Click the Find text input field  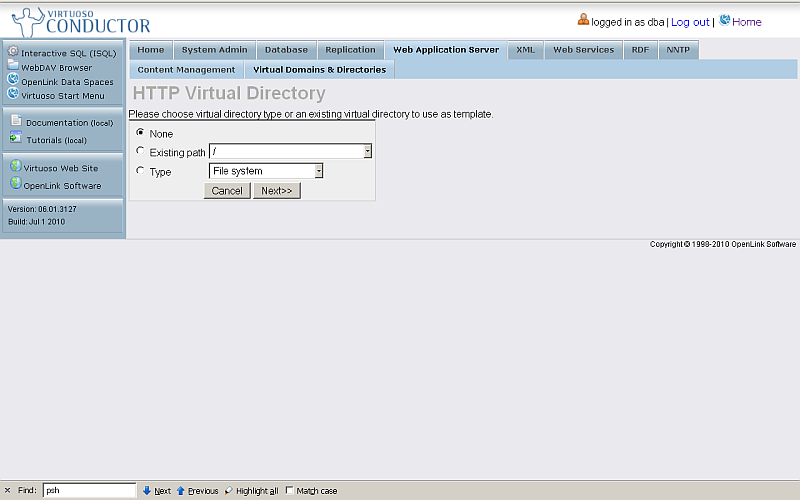click(x=89, y=490)
